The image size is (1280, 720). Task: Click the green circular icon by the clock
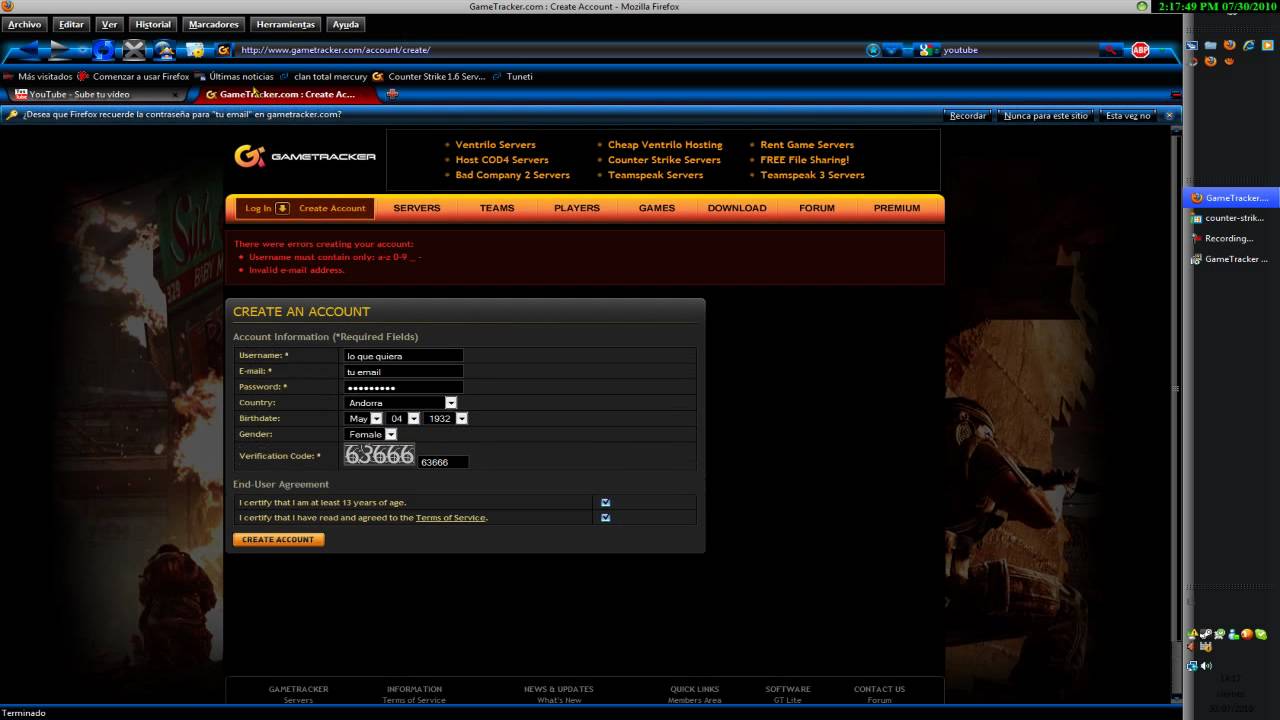[x=1142, y=6]
